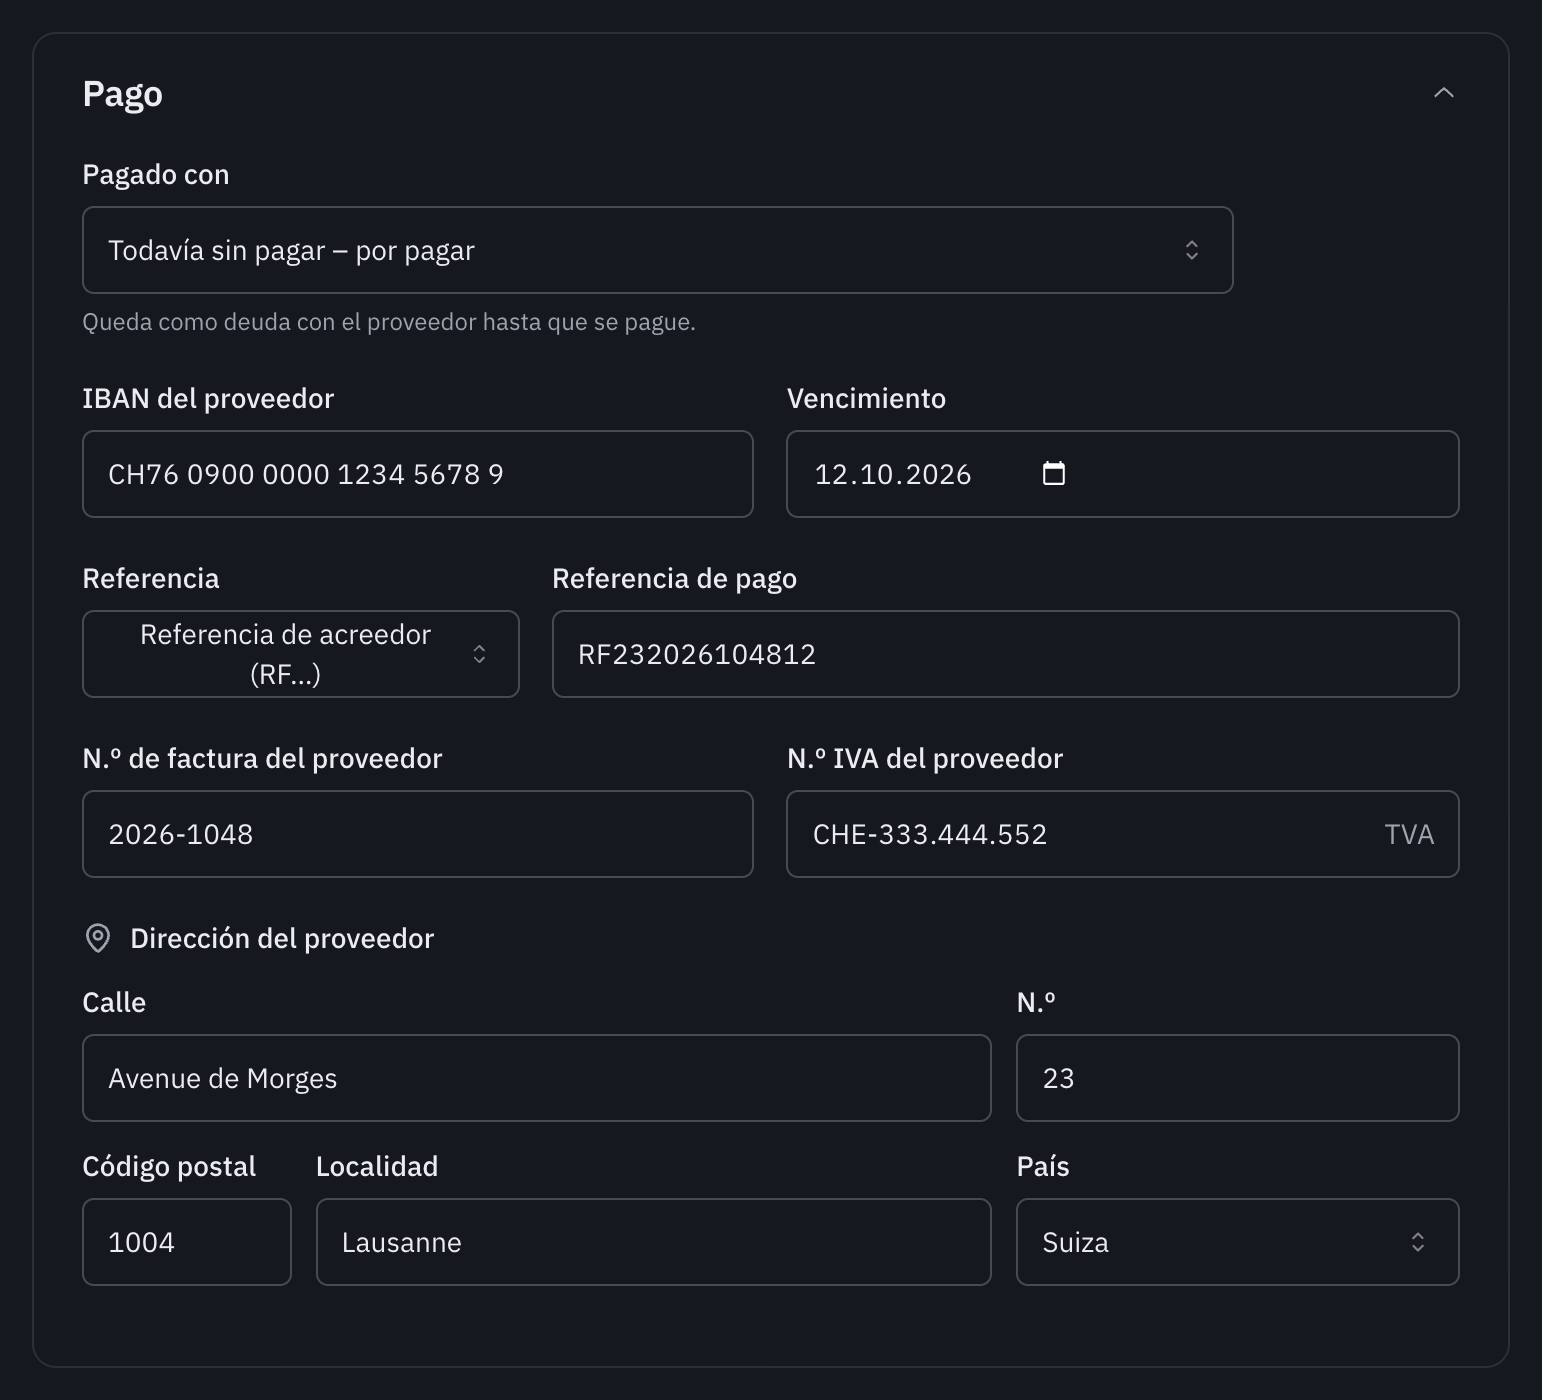Click the N.º IVA del proveedor field
1542x1400 pixels.
tap(1123, 834)
